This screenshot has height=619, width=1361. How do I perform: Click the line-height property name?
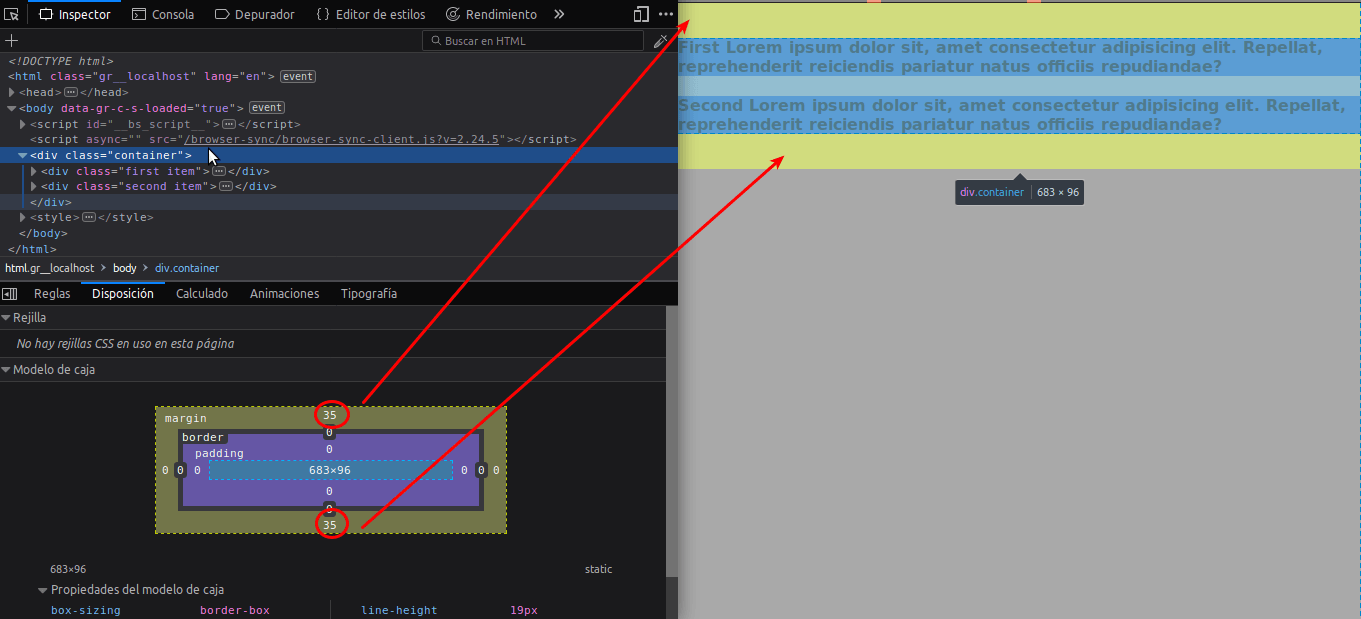point(399,610)
